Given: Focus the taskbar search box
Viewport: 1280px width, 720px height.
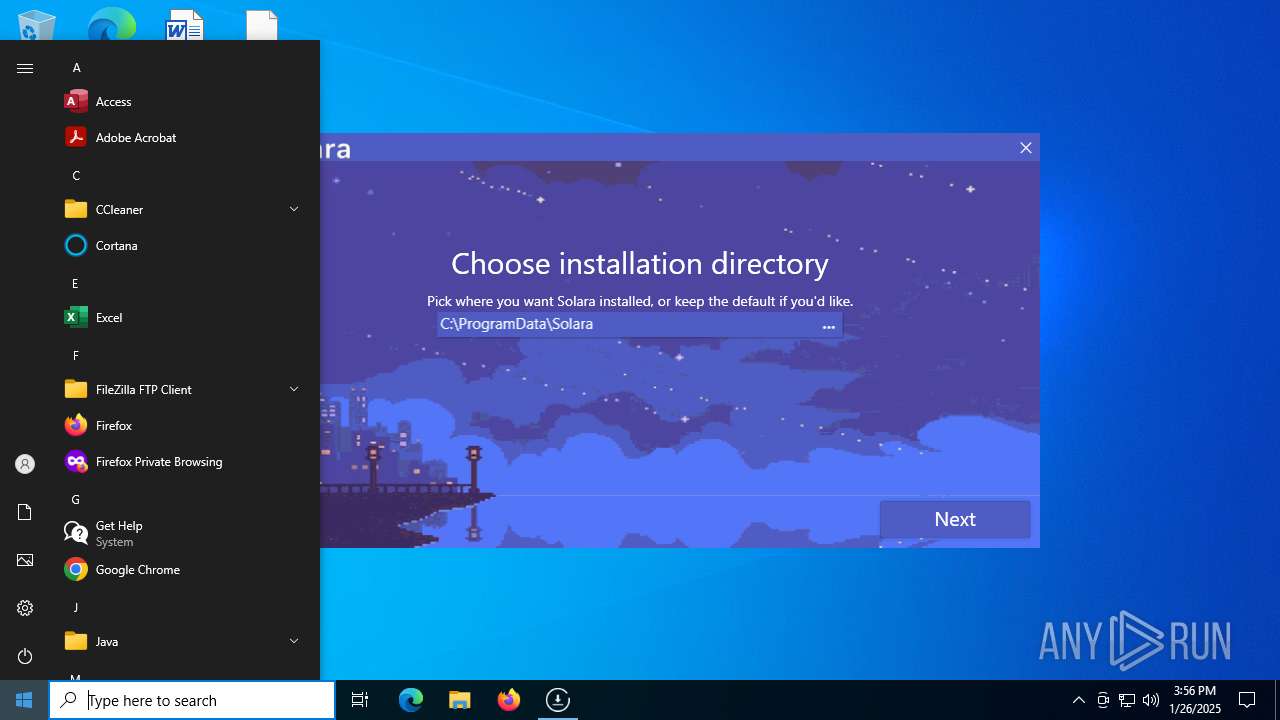Looking at the screenshot, I should (192, 700).
